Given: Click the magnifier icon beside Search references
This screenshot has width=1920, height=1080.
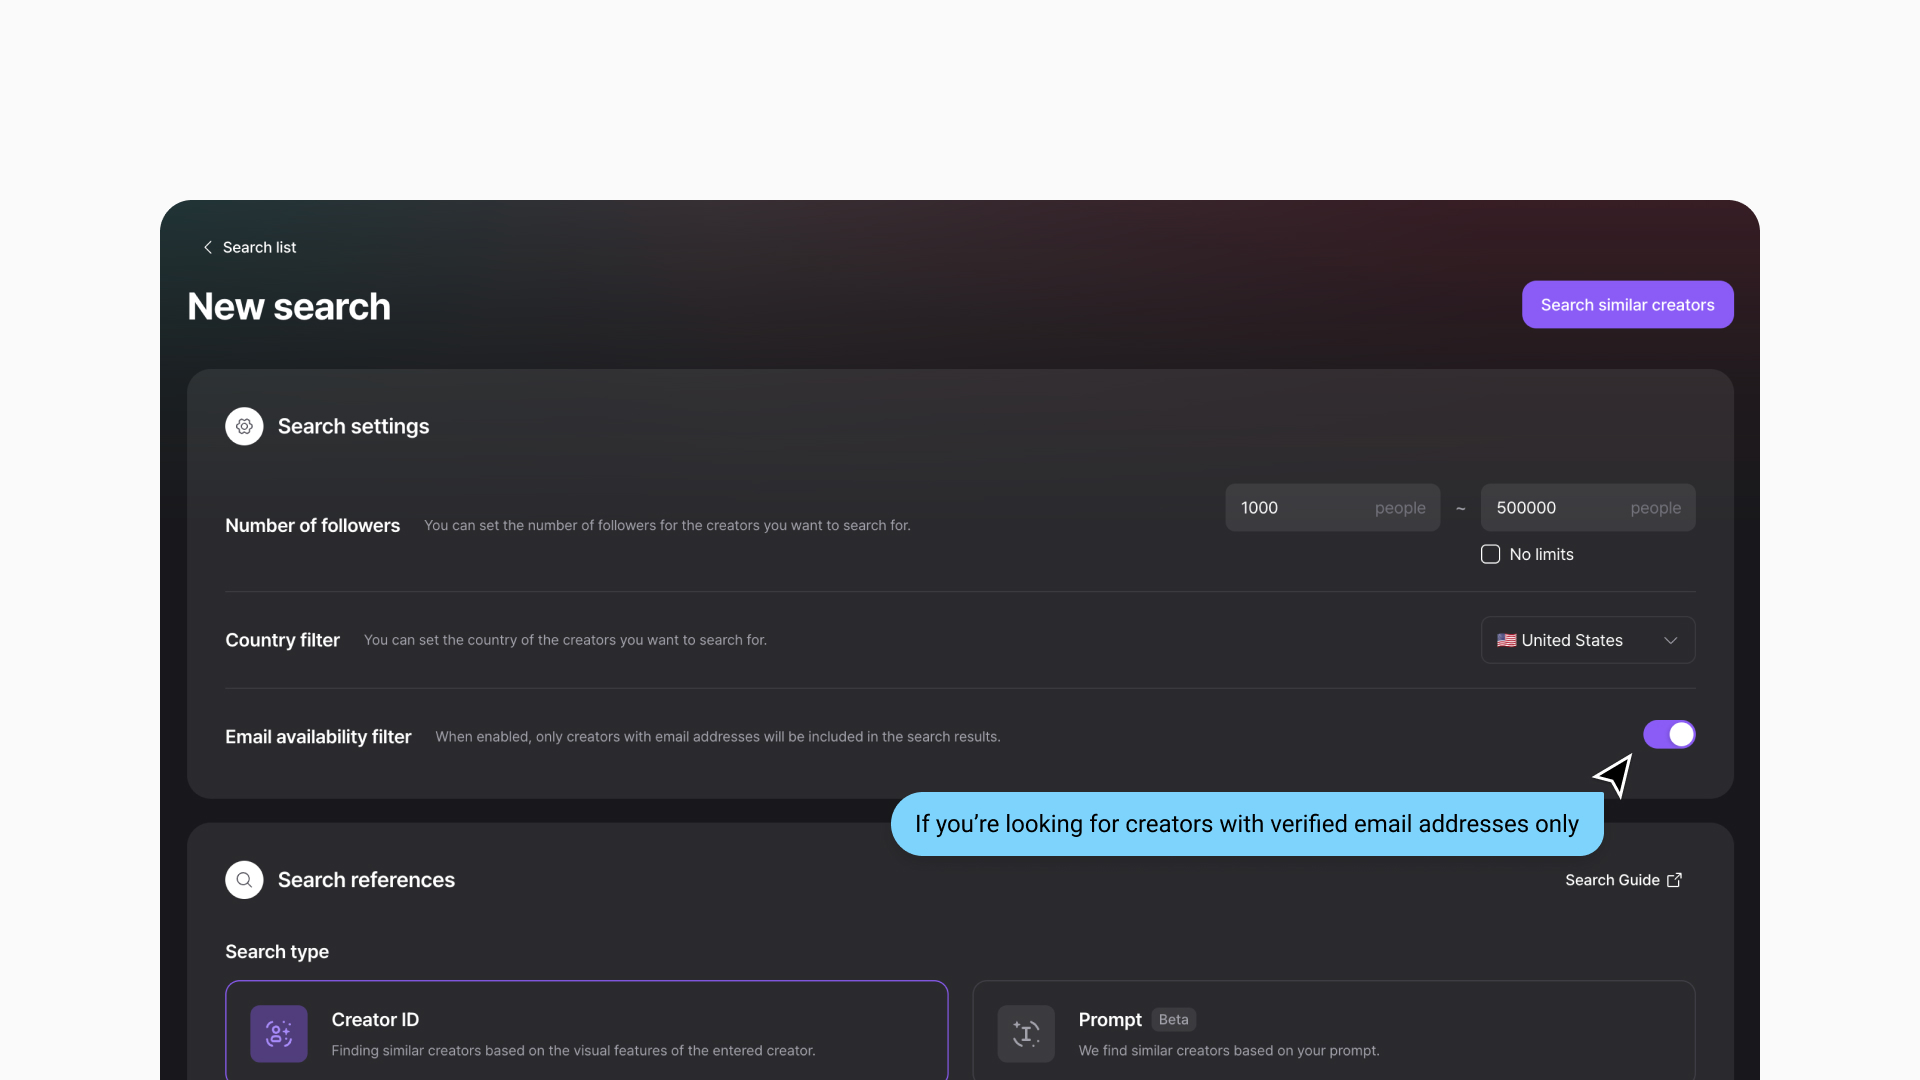Looking at the screenshot, I should tap(244, 880).
